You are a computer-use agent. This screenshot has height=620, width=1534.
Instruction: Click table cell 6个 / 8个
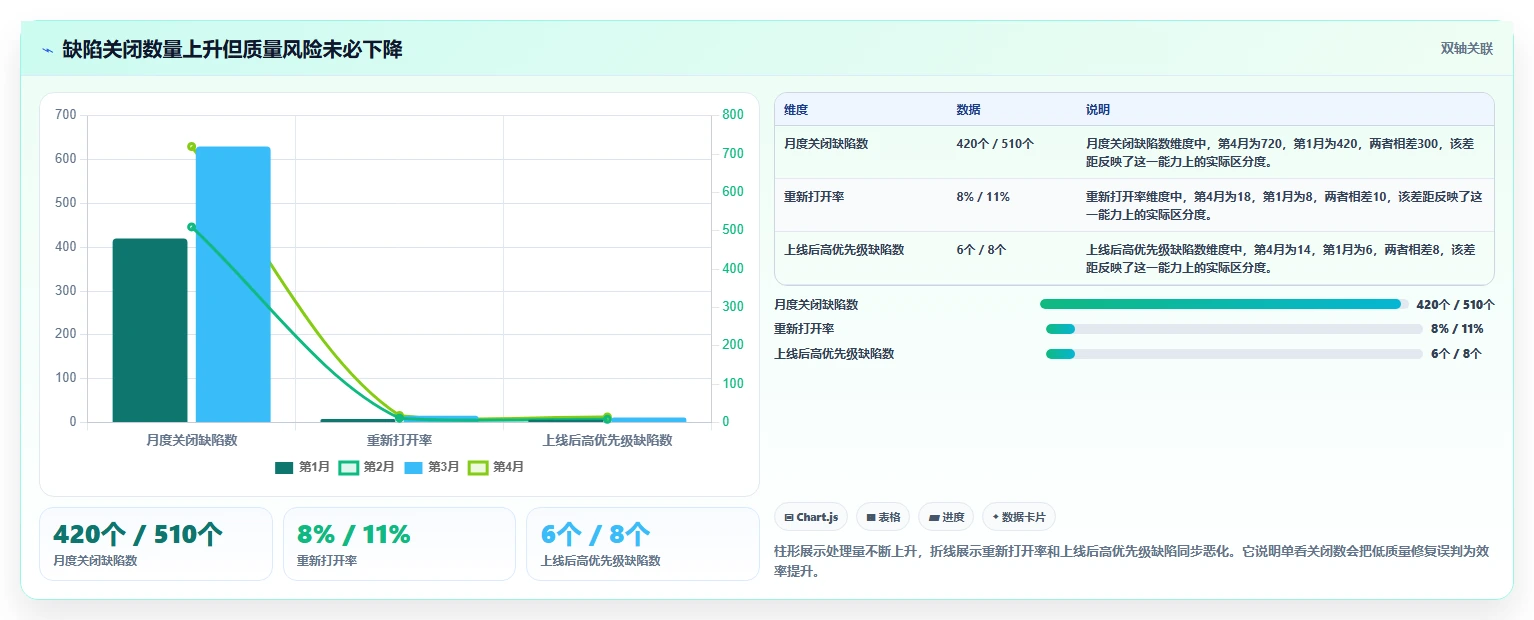pos(981,250)
